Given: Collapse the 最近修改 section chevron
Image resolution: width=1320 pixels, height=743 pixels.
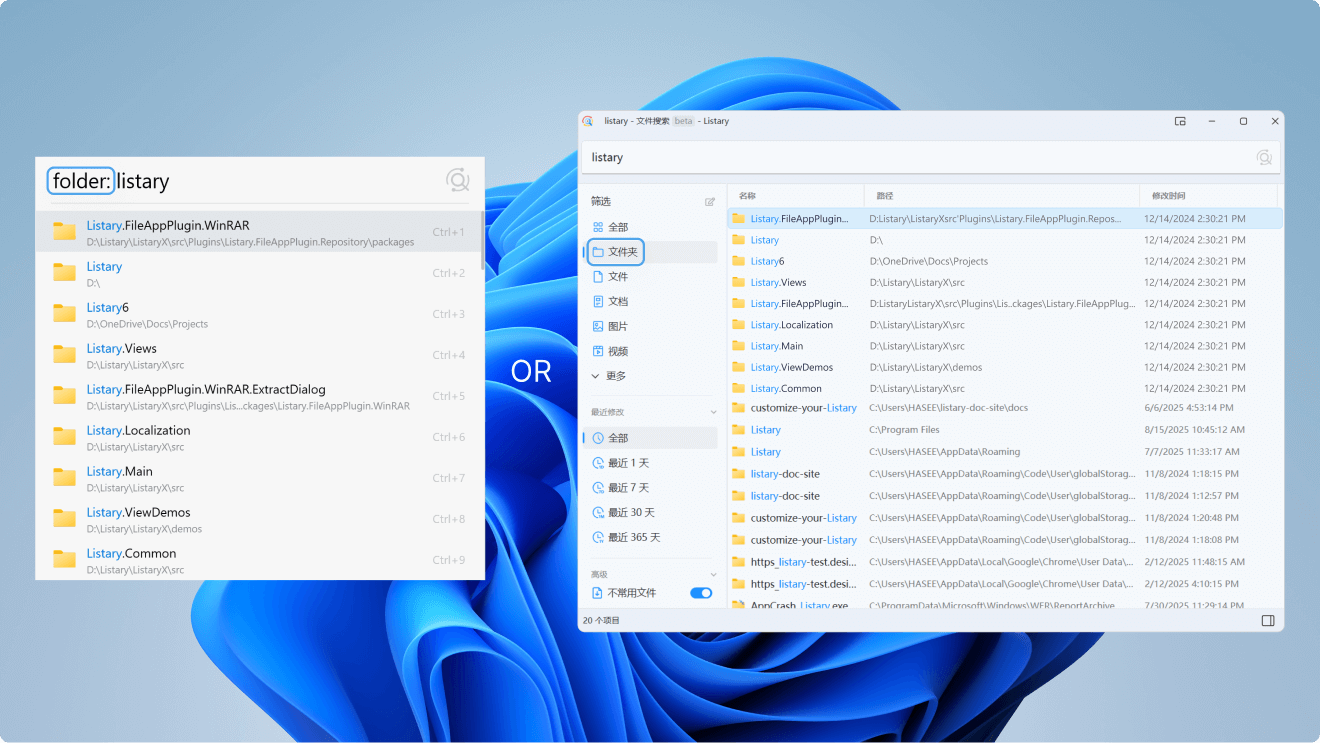Looking at the screenshot, I should (713, 412).
